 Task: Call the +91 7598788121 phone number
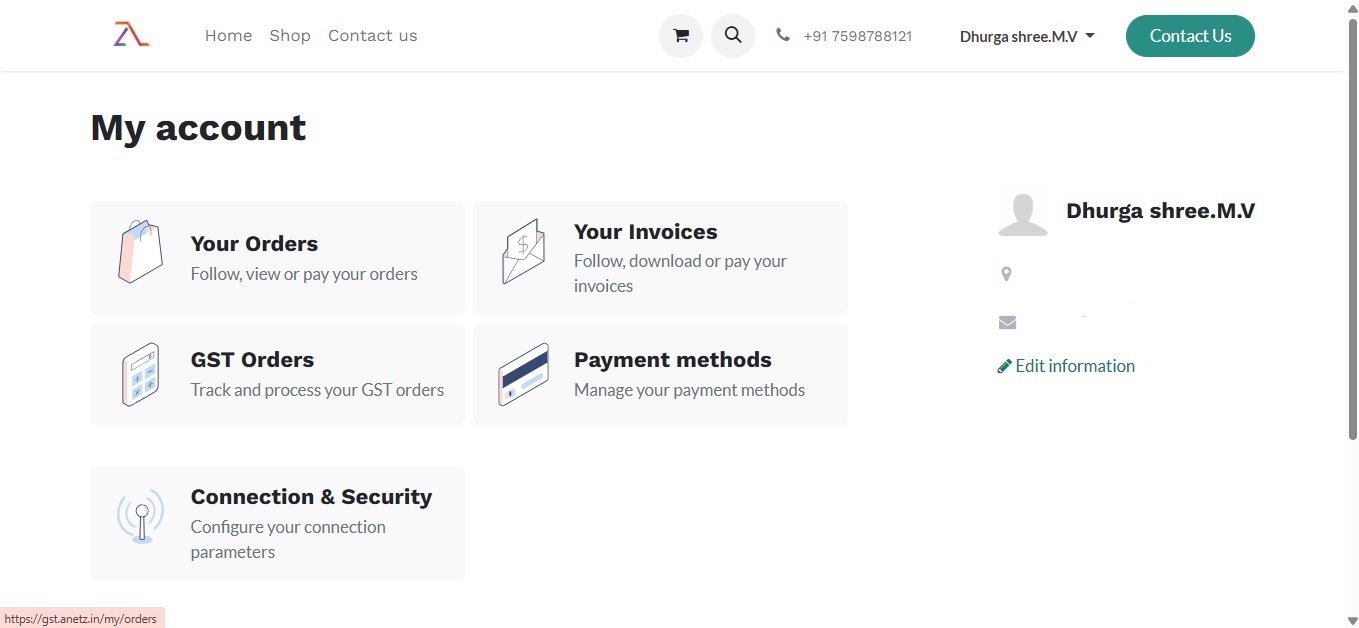point(857,36)
